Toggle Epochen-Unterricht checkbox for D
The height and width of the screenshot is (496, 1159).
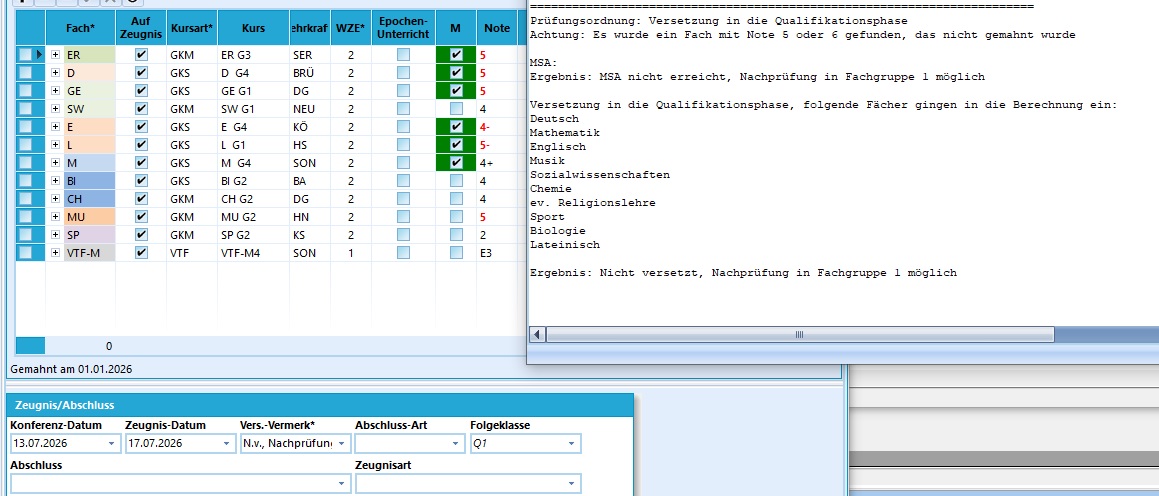pyautogui.click(x=403, y=72)
